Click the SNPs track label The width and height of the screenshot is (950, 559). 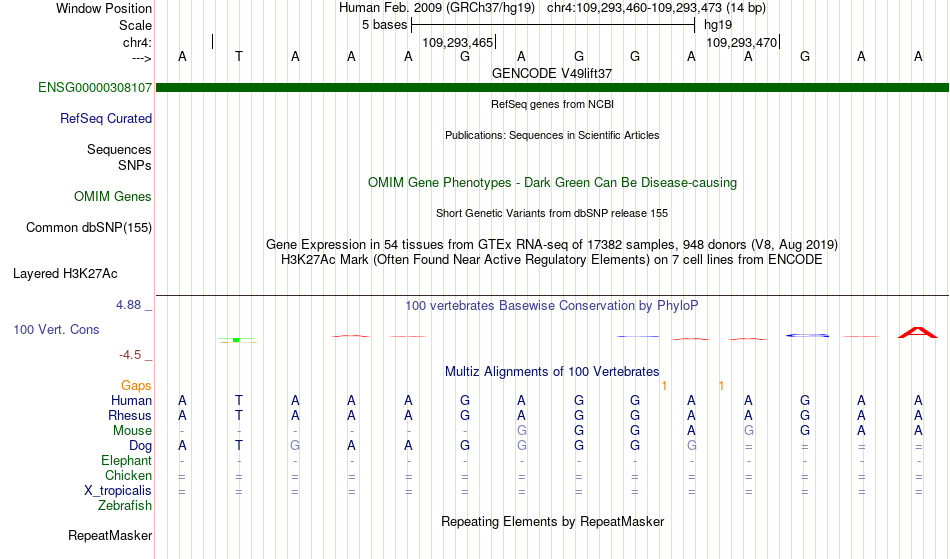click(135, 165)
